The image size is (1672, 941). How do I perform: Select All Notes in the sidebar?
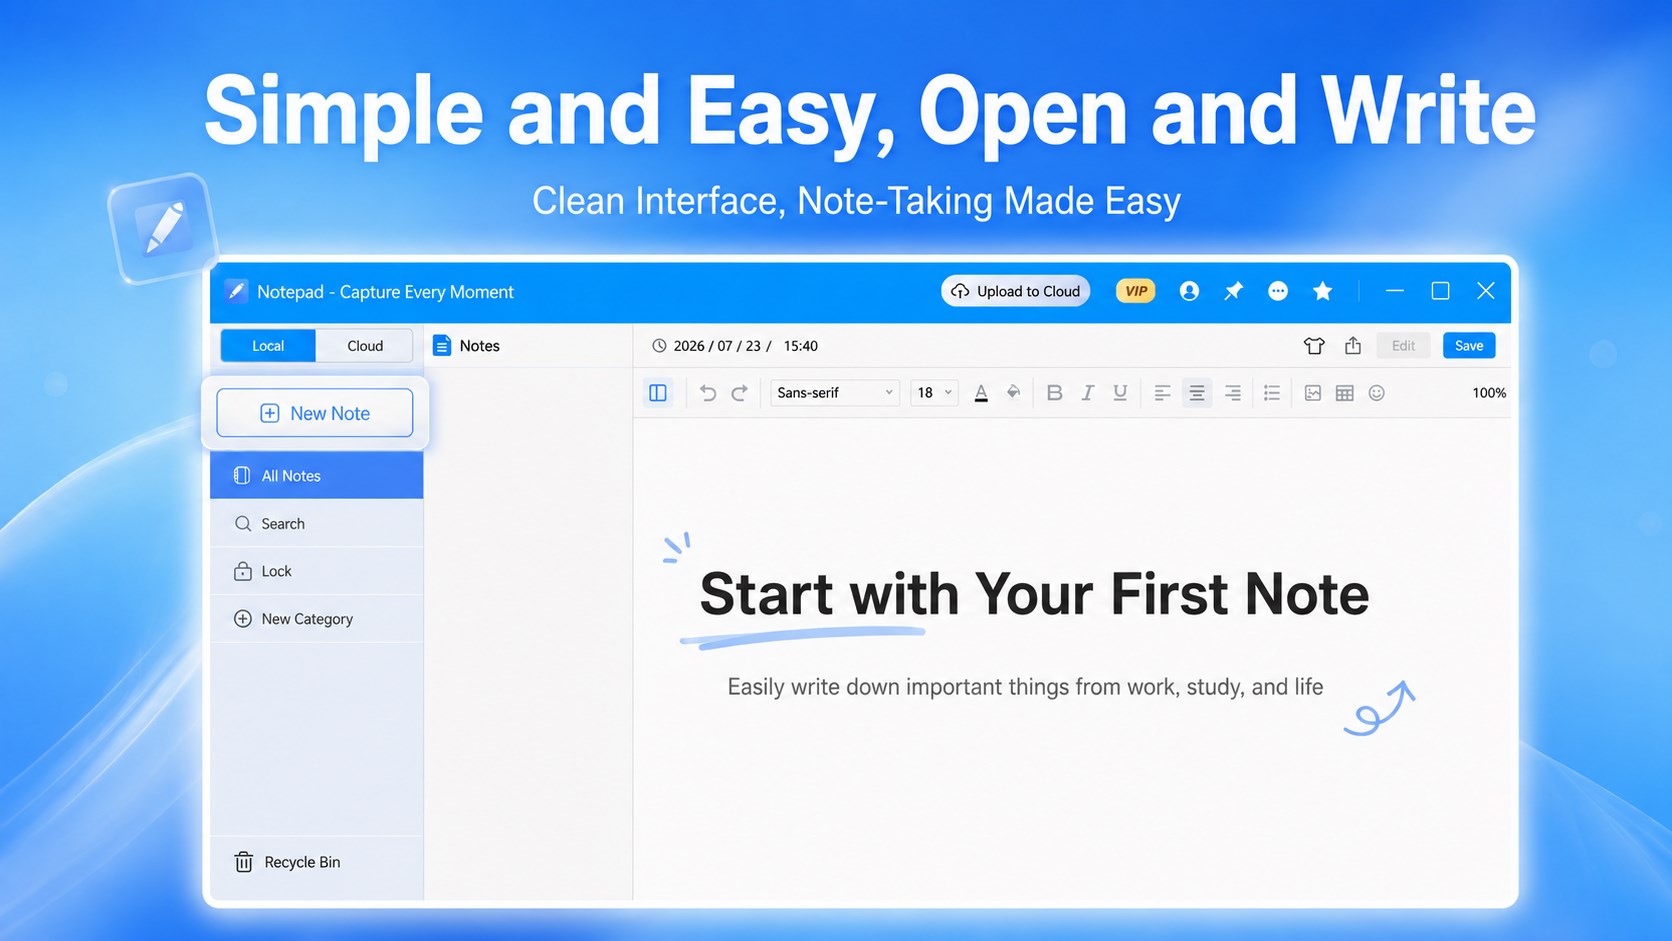pyautogui.click(x=317, y=476)
